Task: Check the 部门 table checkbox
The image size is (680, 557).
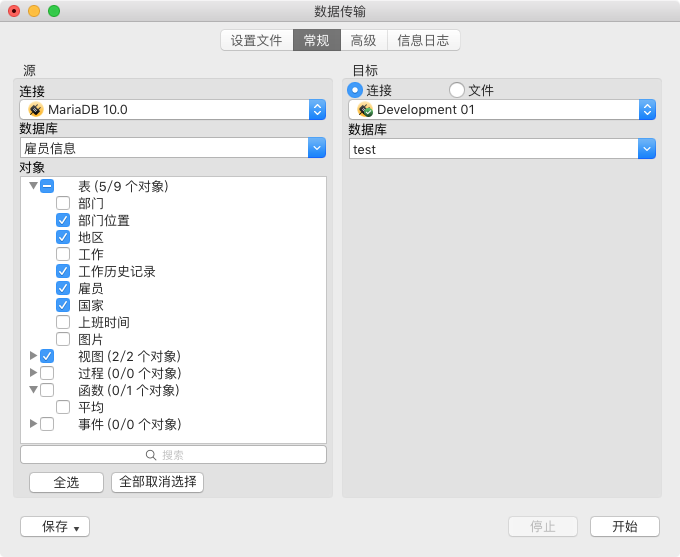Action: (63, 203)
